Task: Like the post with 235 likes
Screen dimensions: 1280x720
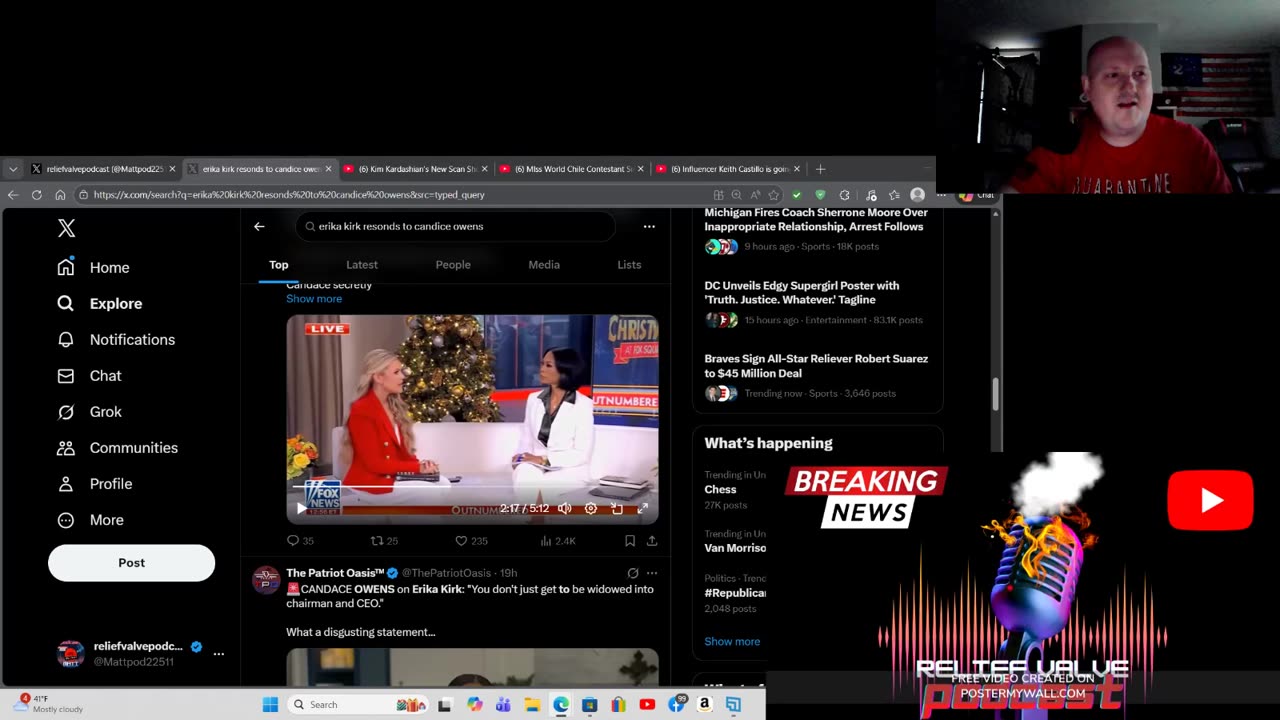Action: click(x=471, y=540)
